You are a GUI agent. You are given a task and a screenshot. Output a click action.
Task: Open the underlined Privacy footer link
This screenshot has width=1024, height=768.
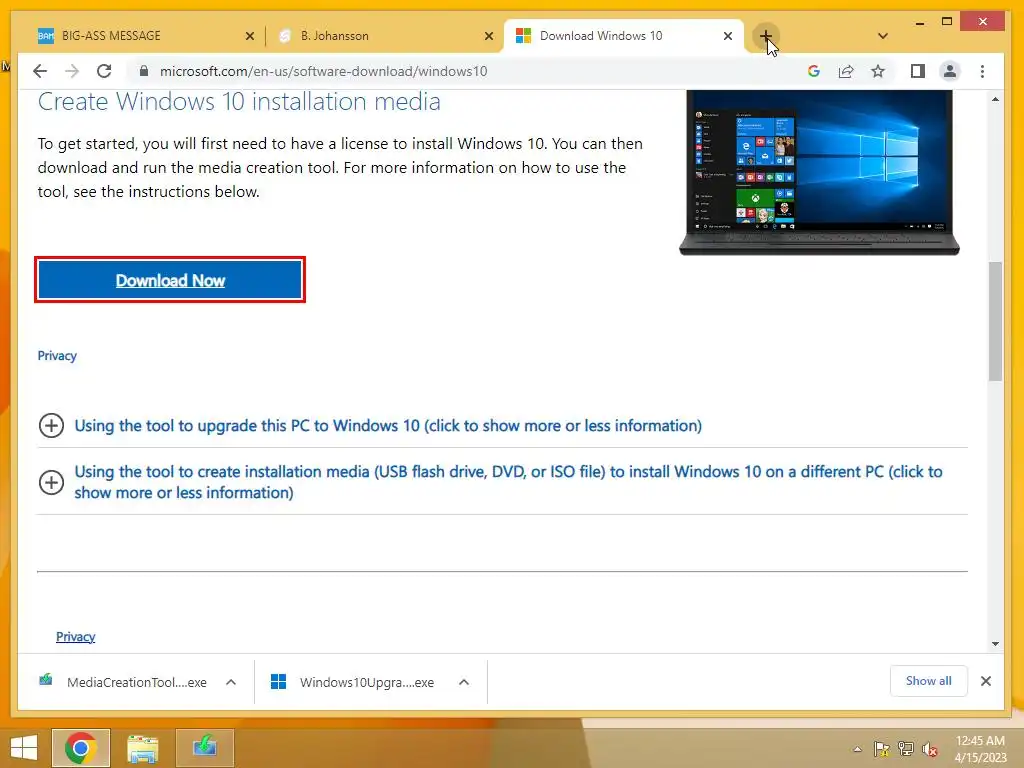(x=75, y=637)
